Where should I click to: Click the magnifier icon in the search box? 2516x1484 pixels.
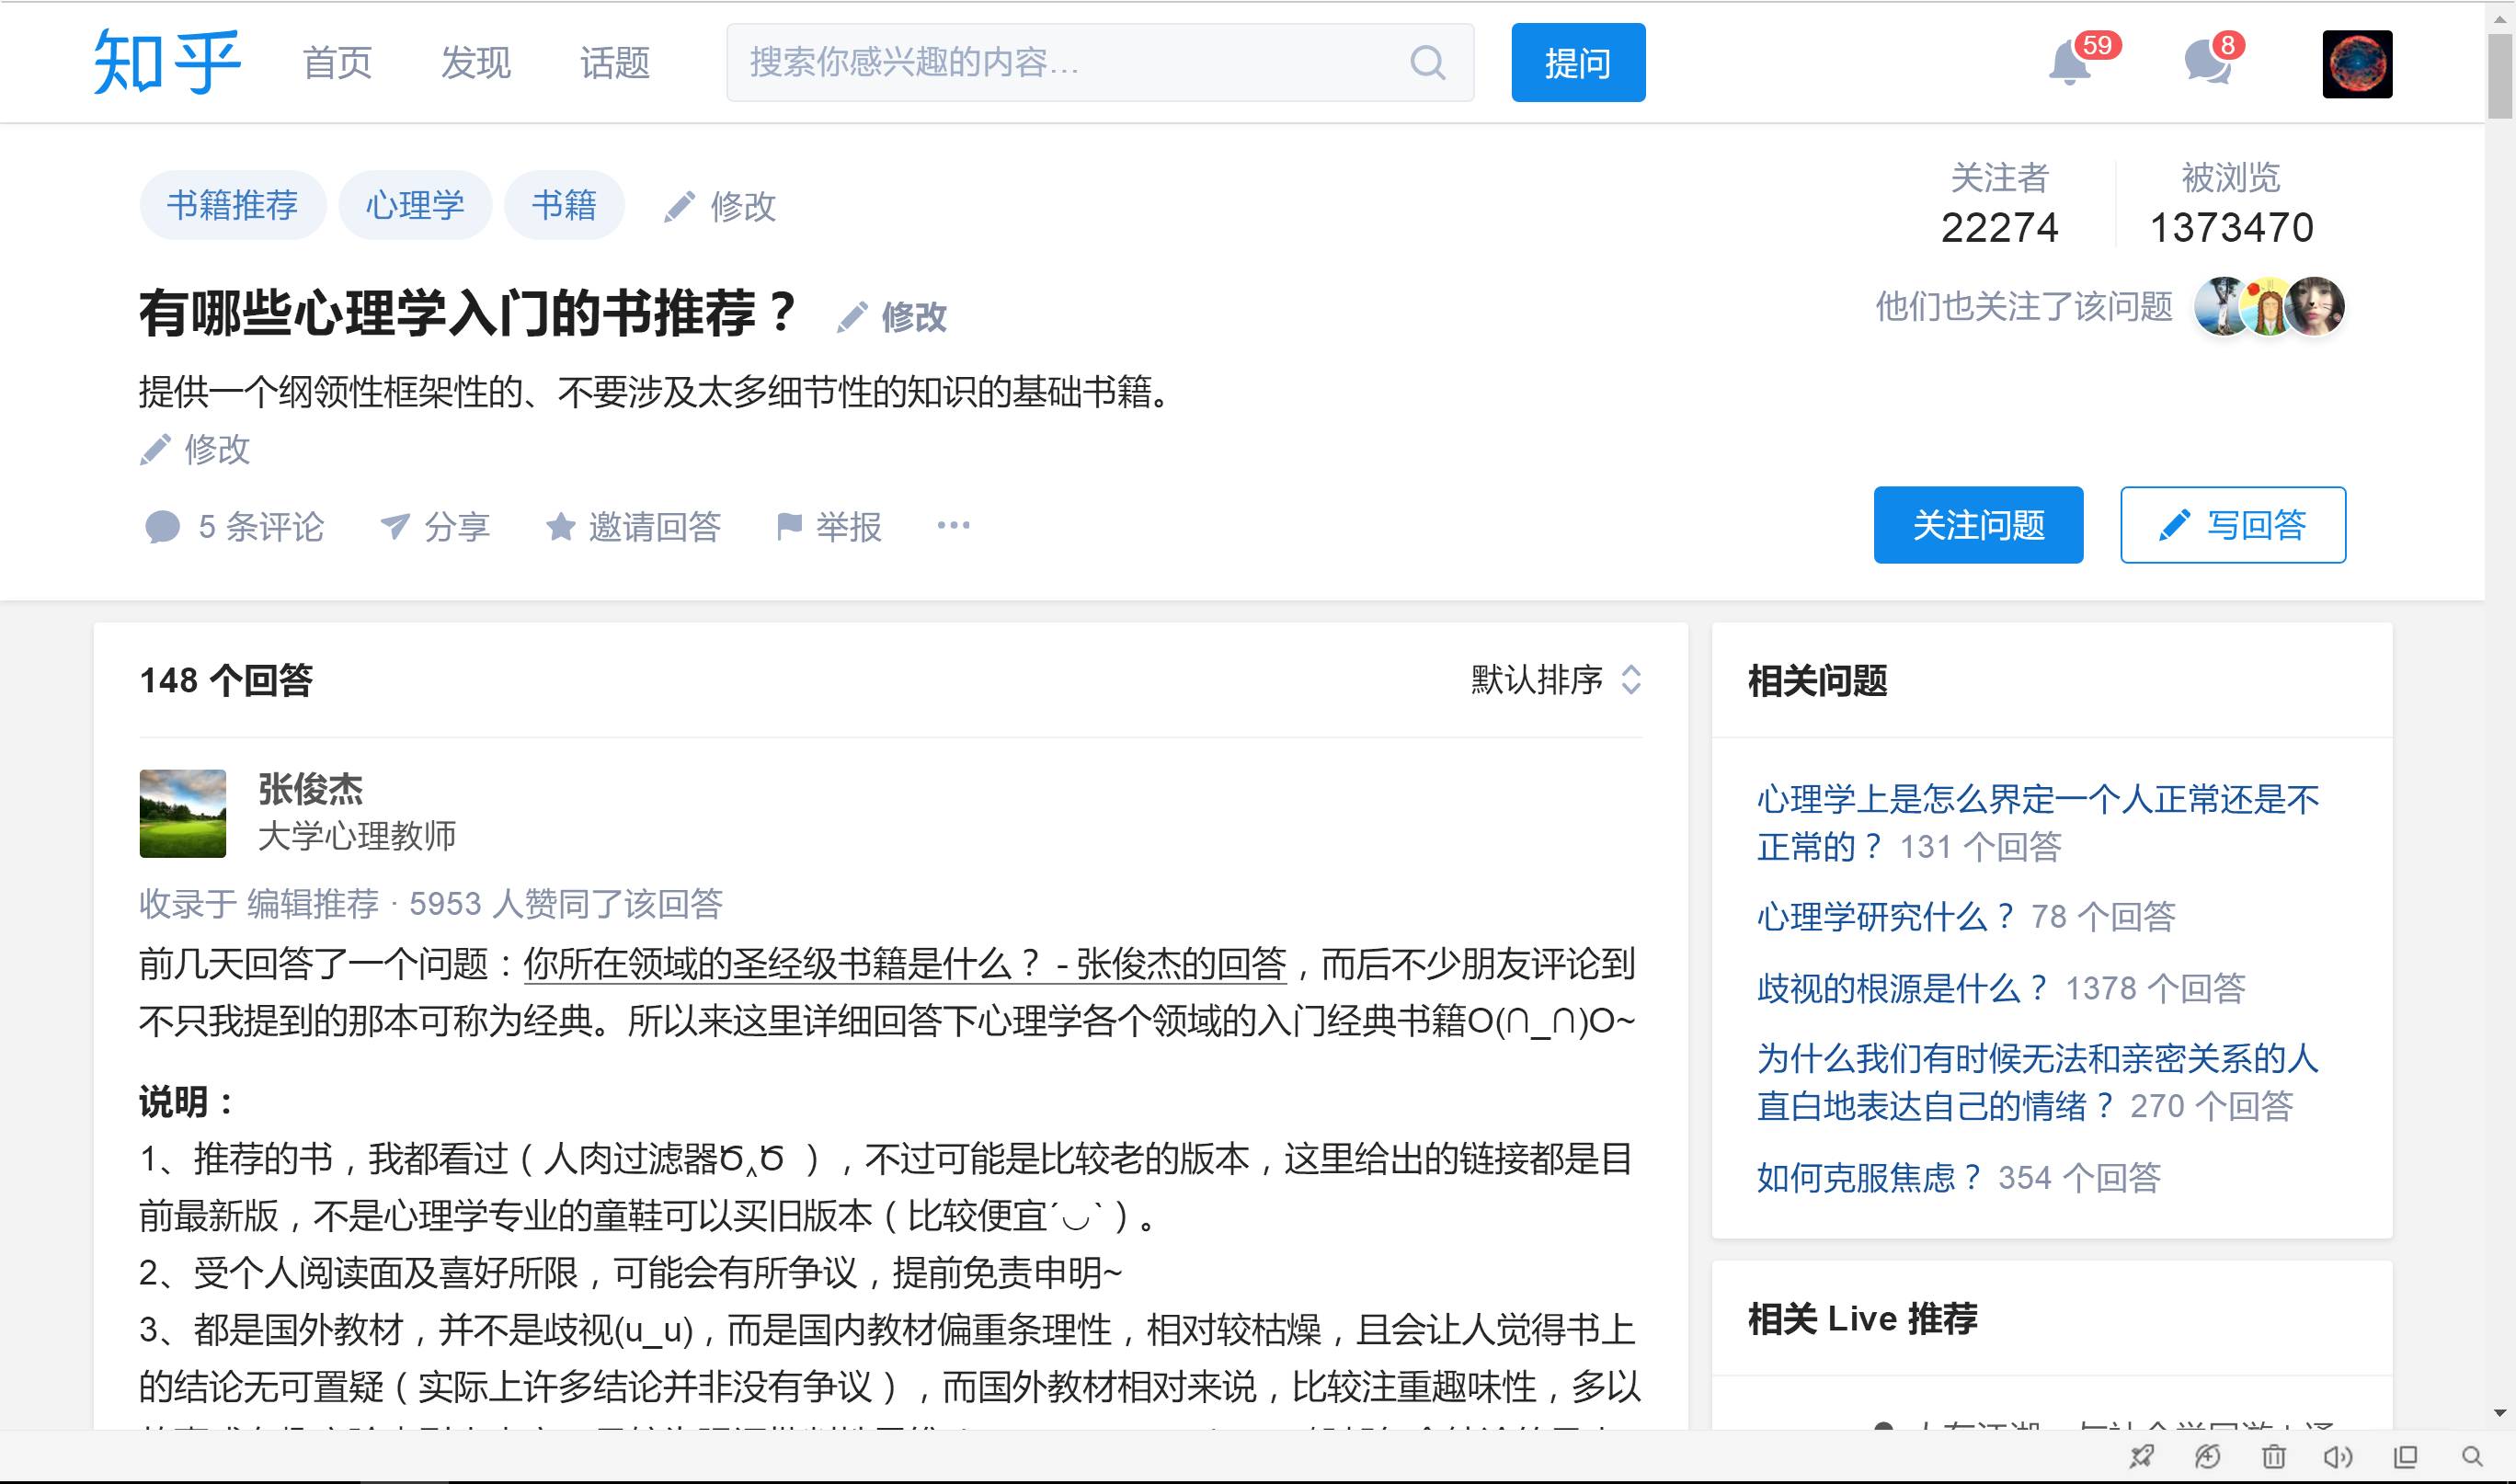(x=1427, y=63)
